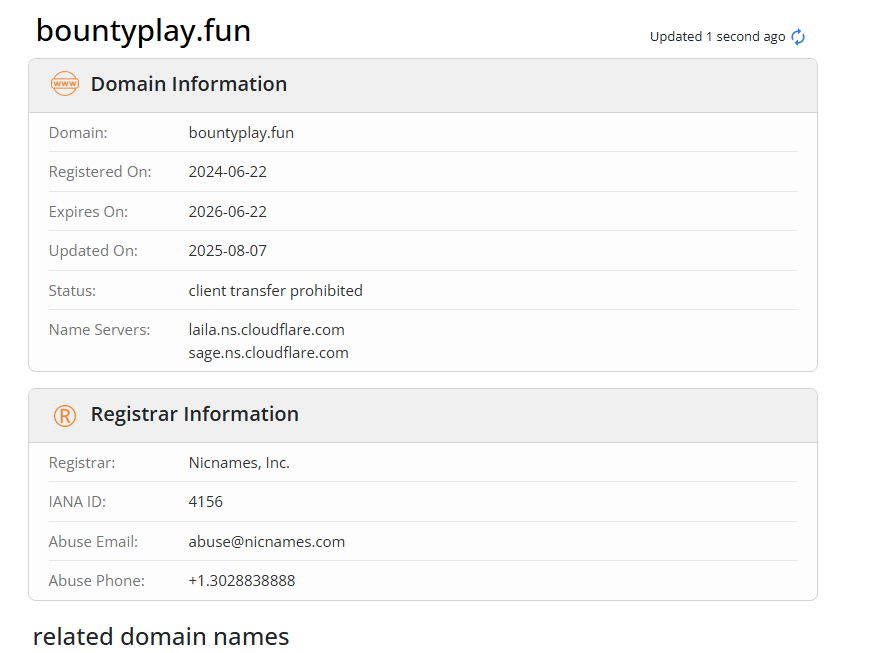Click the abuse phone number +1.3028838888

(x=241, y=581)
